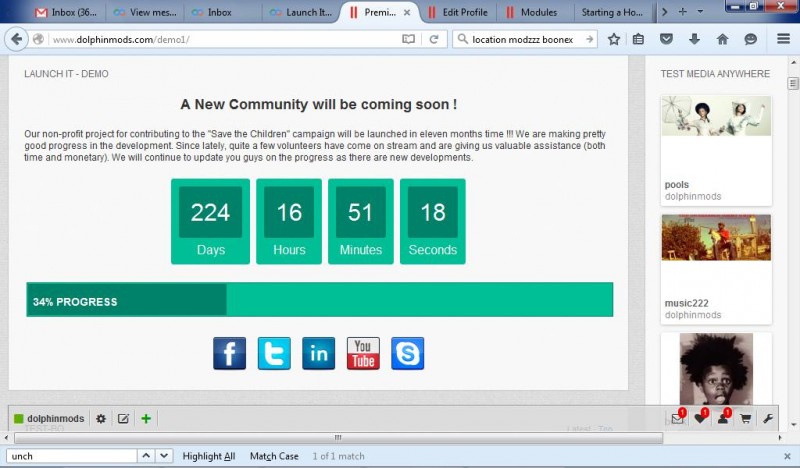Open the Skype social icon
The height and width of the screenshot is (468, 800).
(408, 353)
